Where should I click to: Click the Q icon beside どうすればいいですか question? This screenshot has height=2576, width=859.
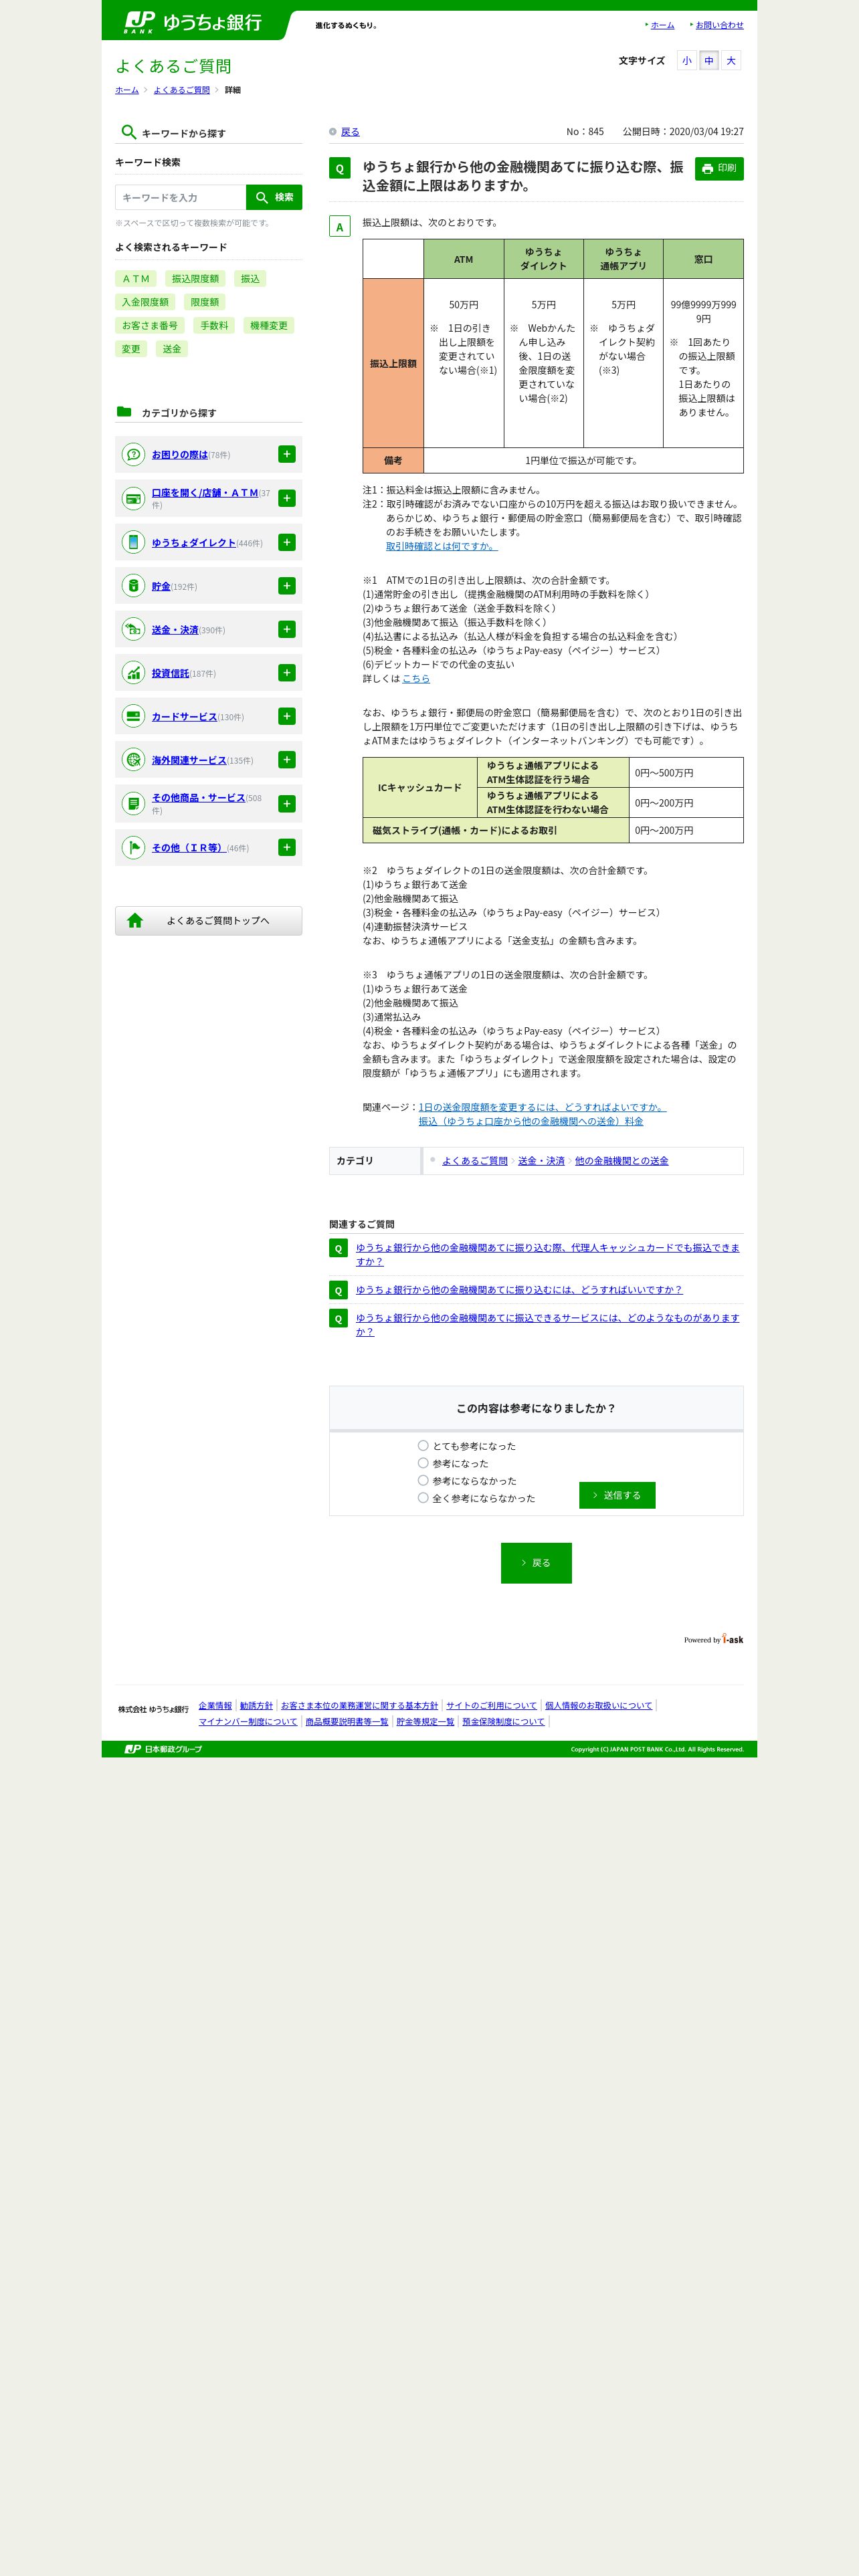pyautogui.click(x=338, y=1290)
